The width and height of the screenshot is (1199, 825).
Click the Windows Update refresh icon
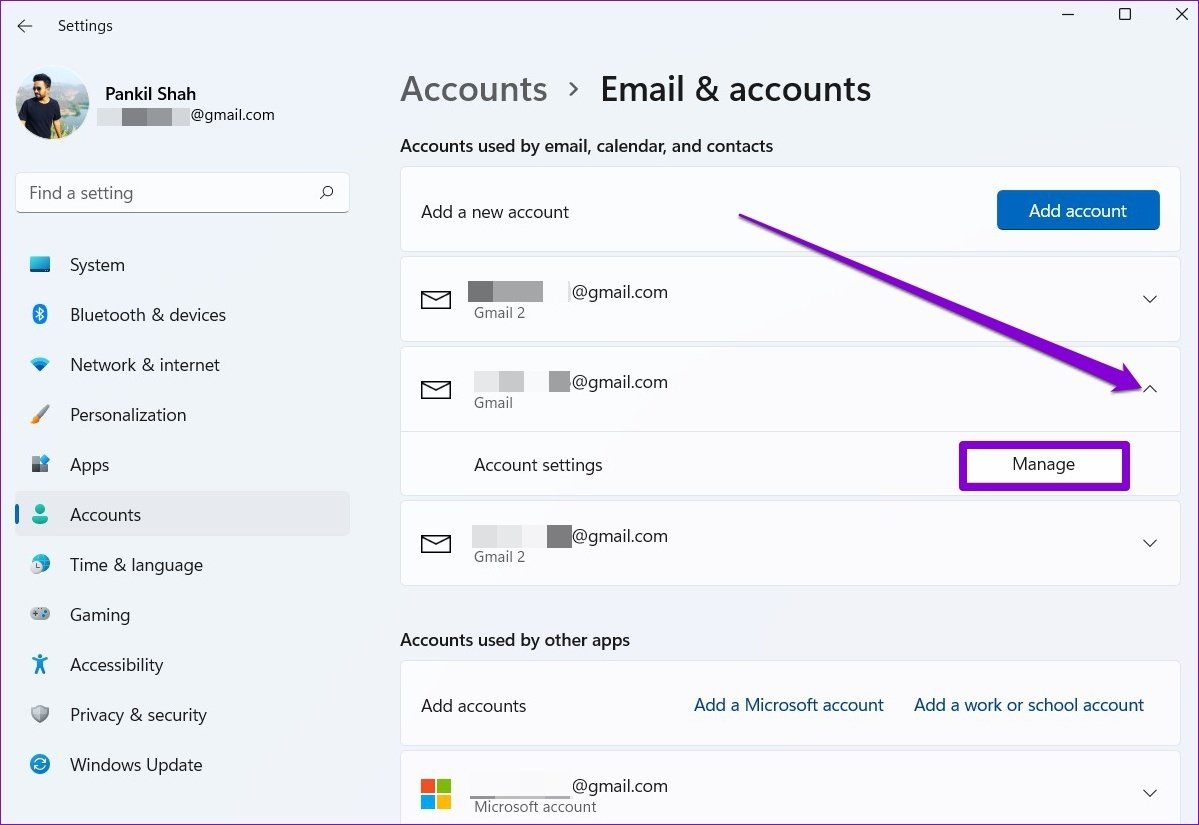(x=40, y=765)
